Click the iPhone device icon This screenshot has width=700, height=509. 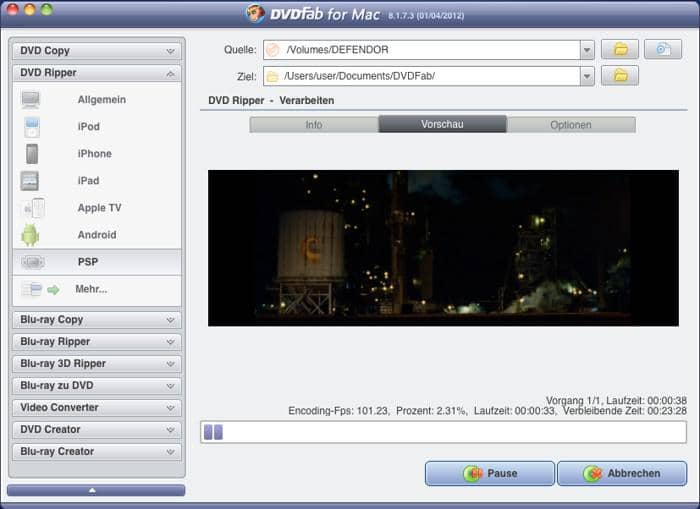(x=32, y=154)
